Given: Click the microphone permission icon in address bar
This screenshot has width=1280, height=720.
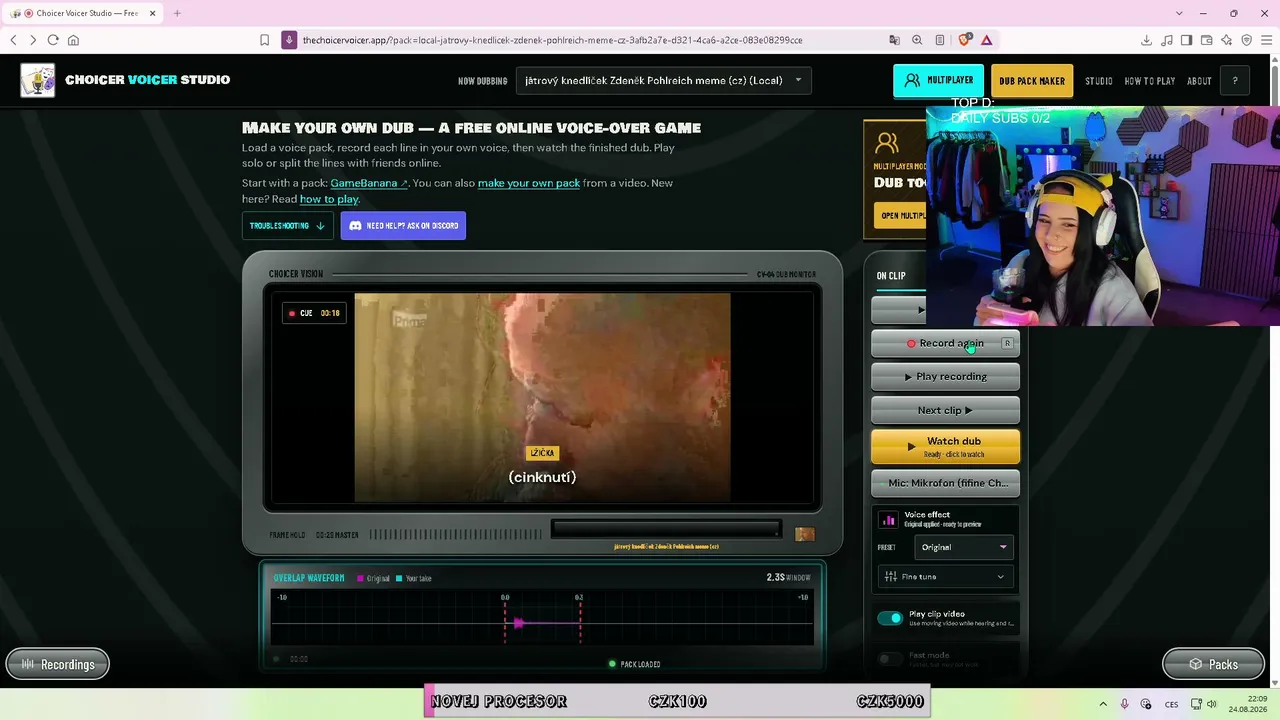Looking at the screenshot, I should pyautogui.click(x=289, y=40).
